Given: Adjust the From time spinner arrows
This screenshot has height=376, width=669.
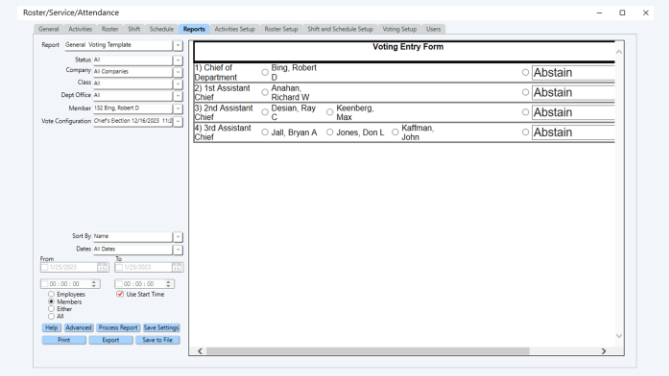Looking at the screenshot, I should tap(94, 284).
